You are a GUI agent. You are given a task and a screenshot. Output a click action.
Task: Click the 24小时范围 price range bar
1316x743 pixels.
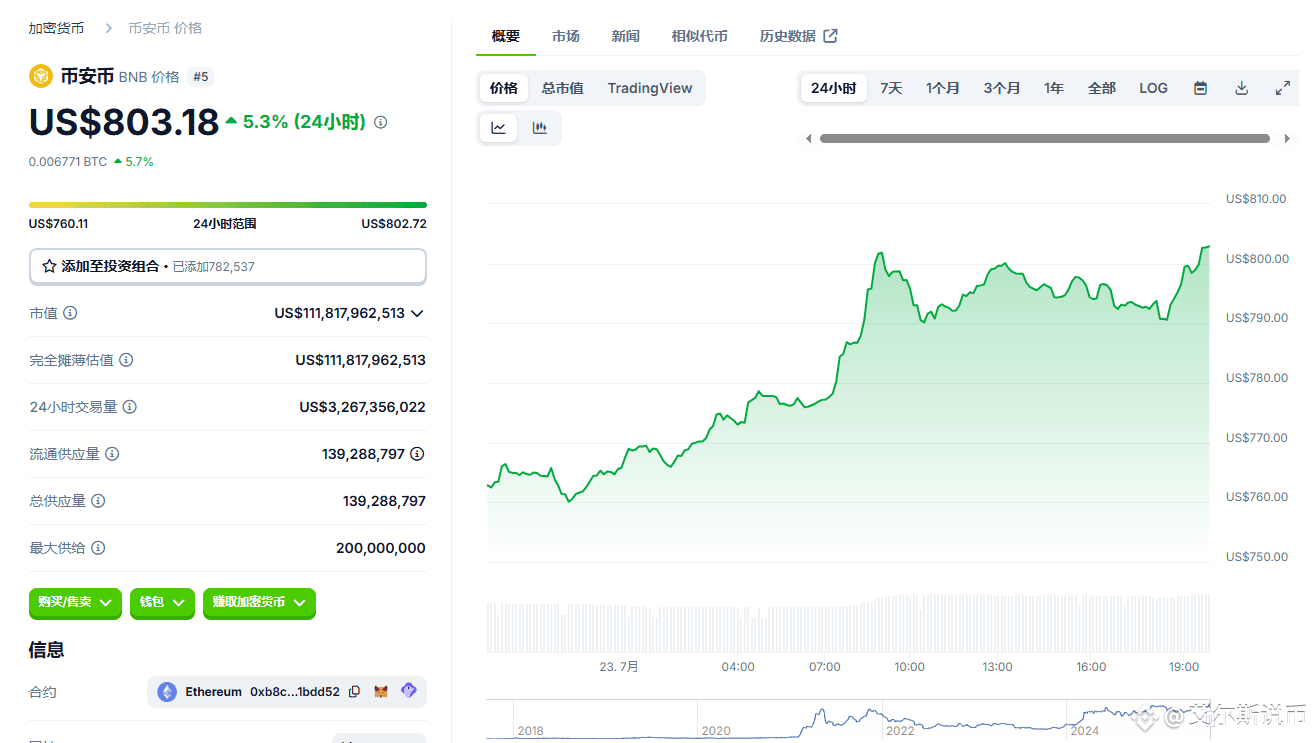228,205
